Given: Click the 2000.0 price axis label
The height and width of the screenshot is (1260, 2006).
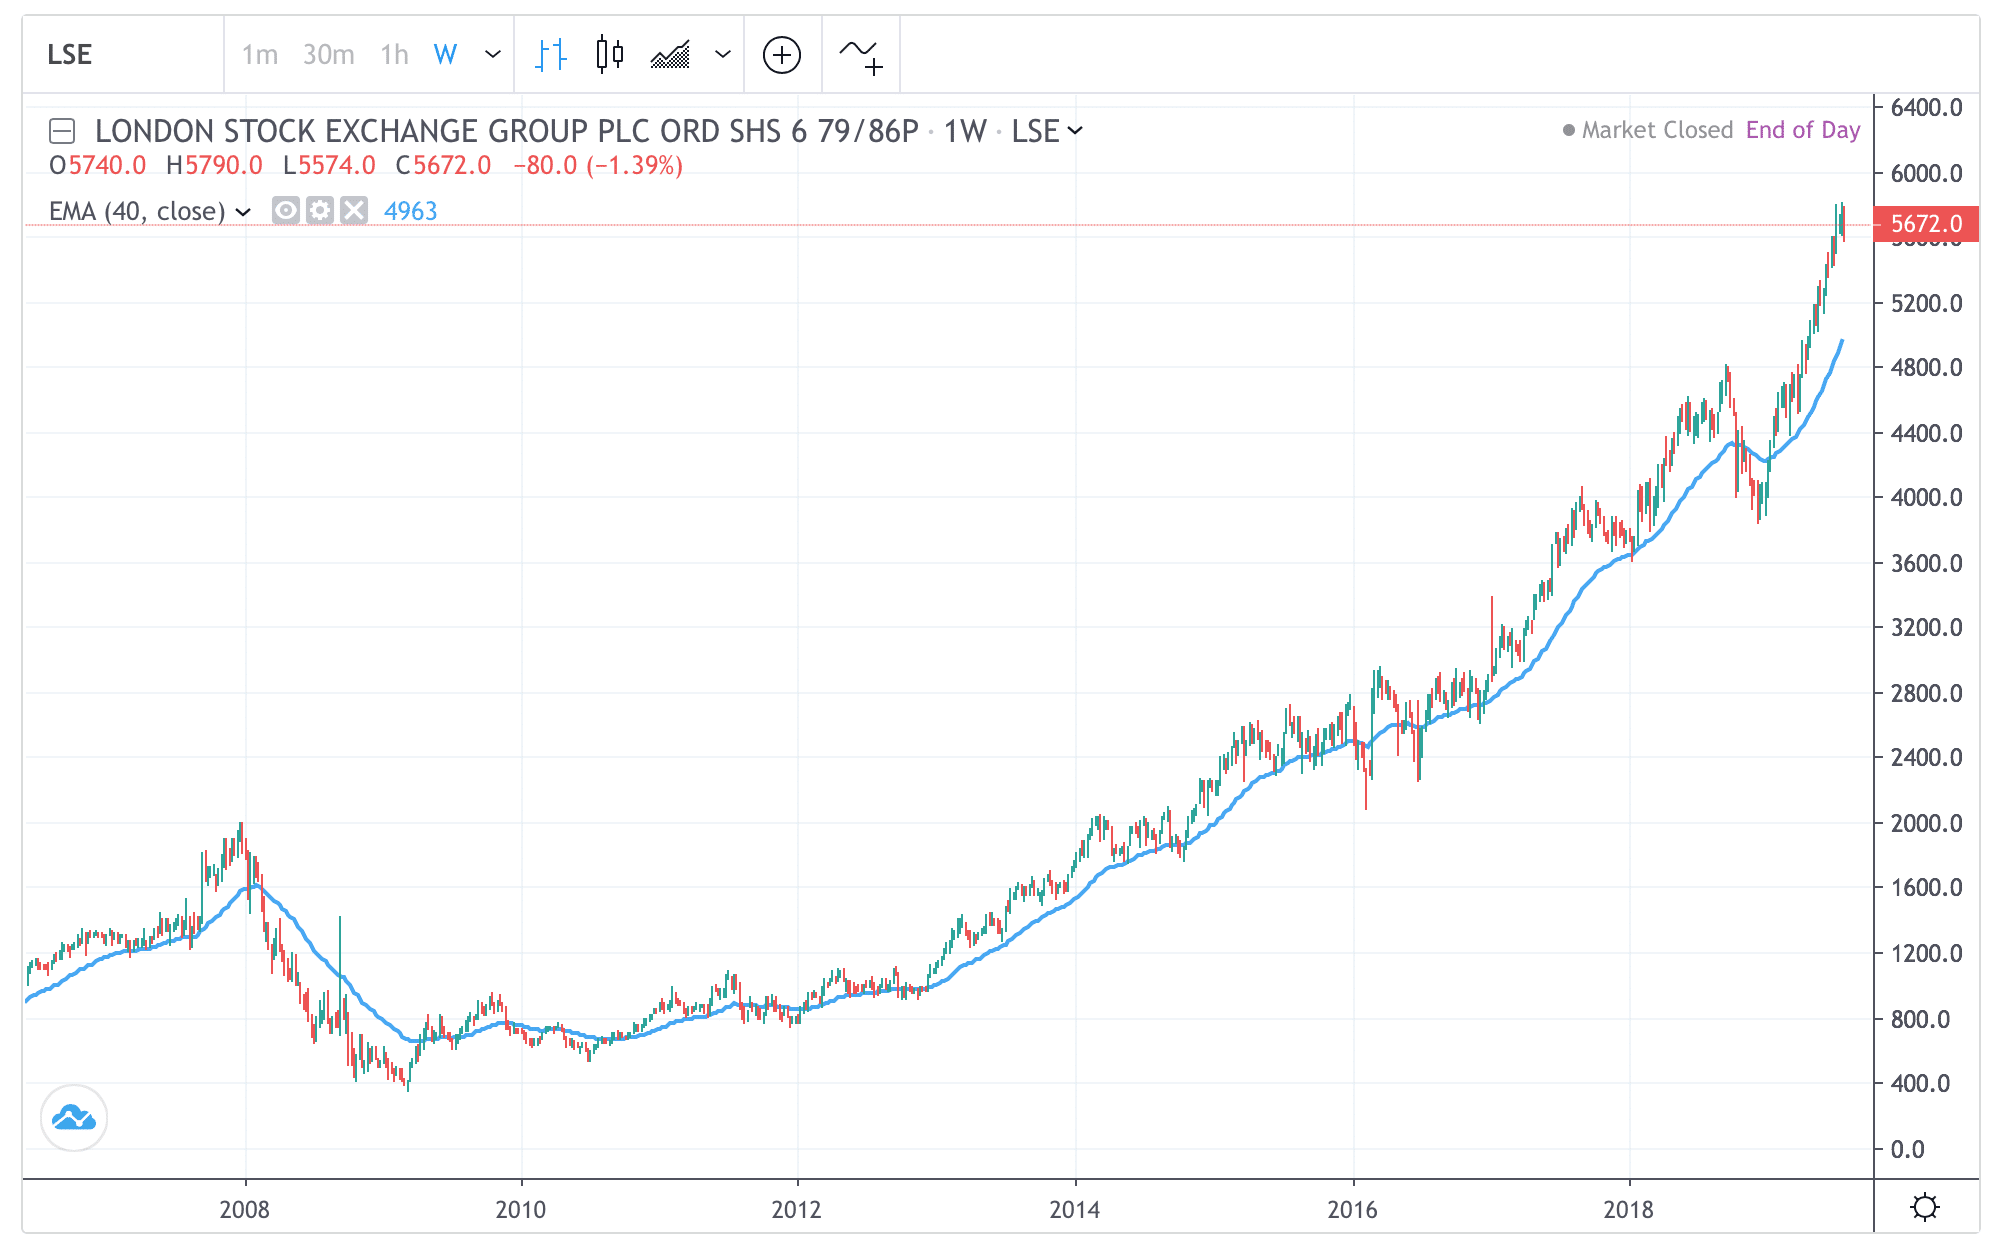Looking at the screenshot, I should pyautogui.click(x=1926, y=823).
